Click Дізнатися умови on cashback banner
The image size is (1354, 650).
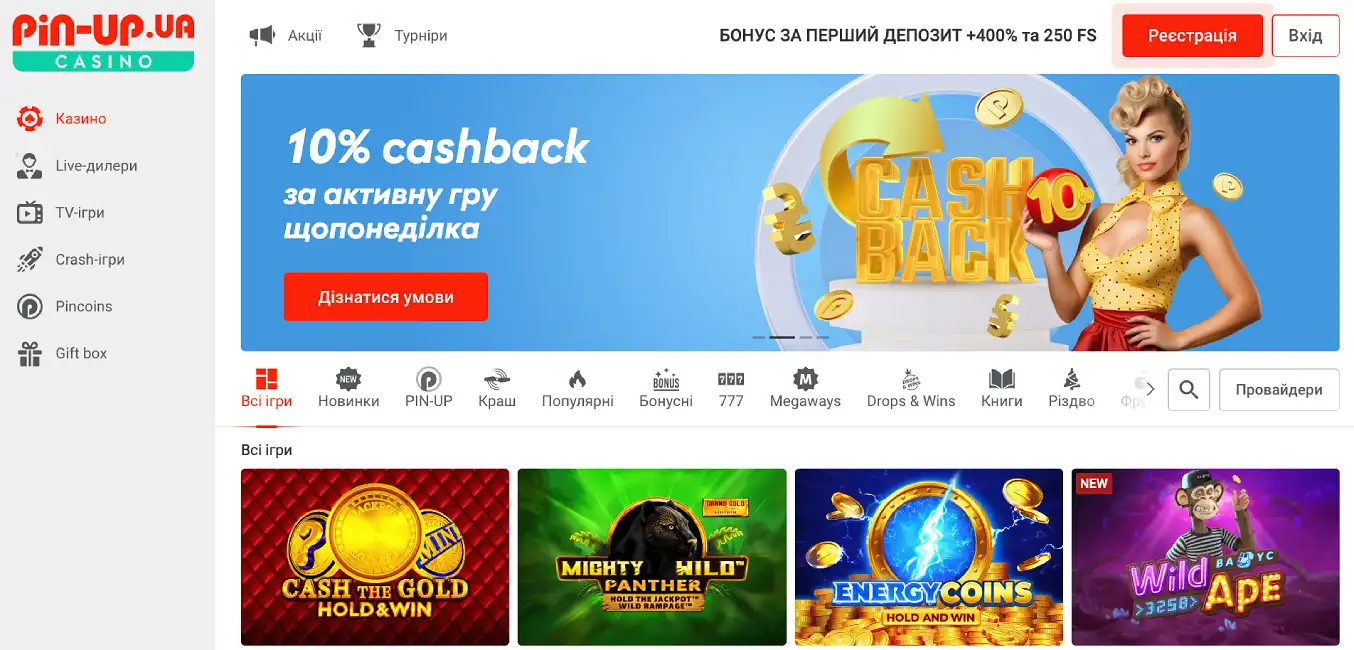pyautogui.click(x=386, y=297)
